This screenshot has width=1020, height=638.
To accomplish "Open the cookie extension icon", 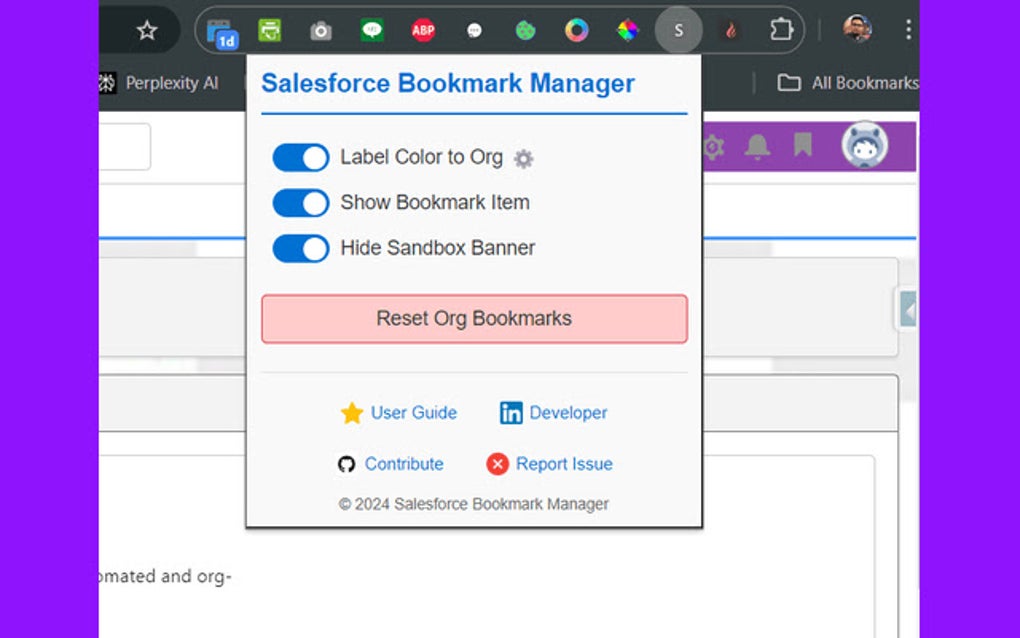I will 525,30.
